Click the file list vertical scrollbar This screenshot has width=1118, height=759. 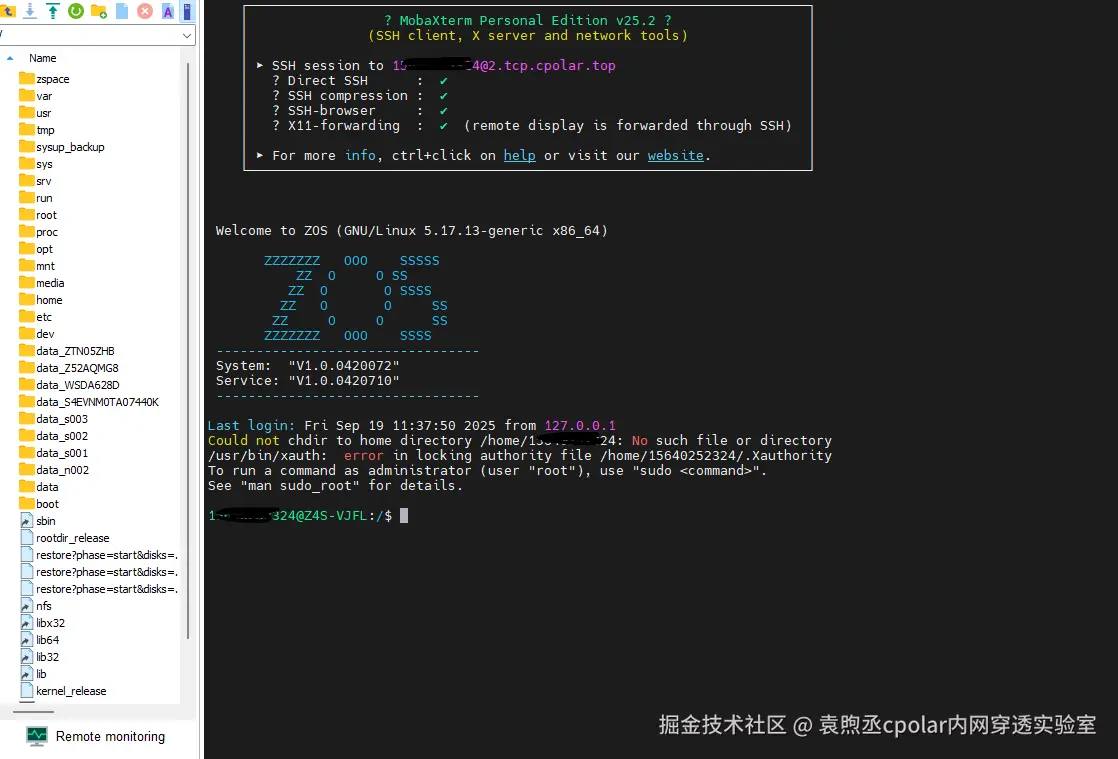pyautogui.click(x=188, y=349)
